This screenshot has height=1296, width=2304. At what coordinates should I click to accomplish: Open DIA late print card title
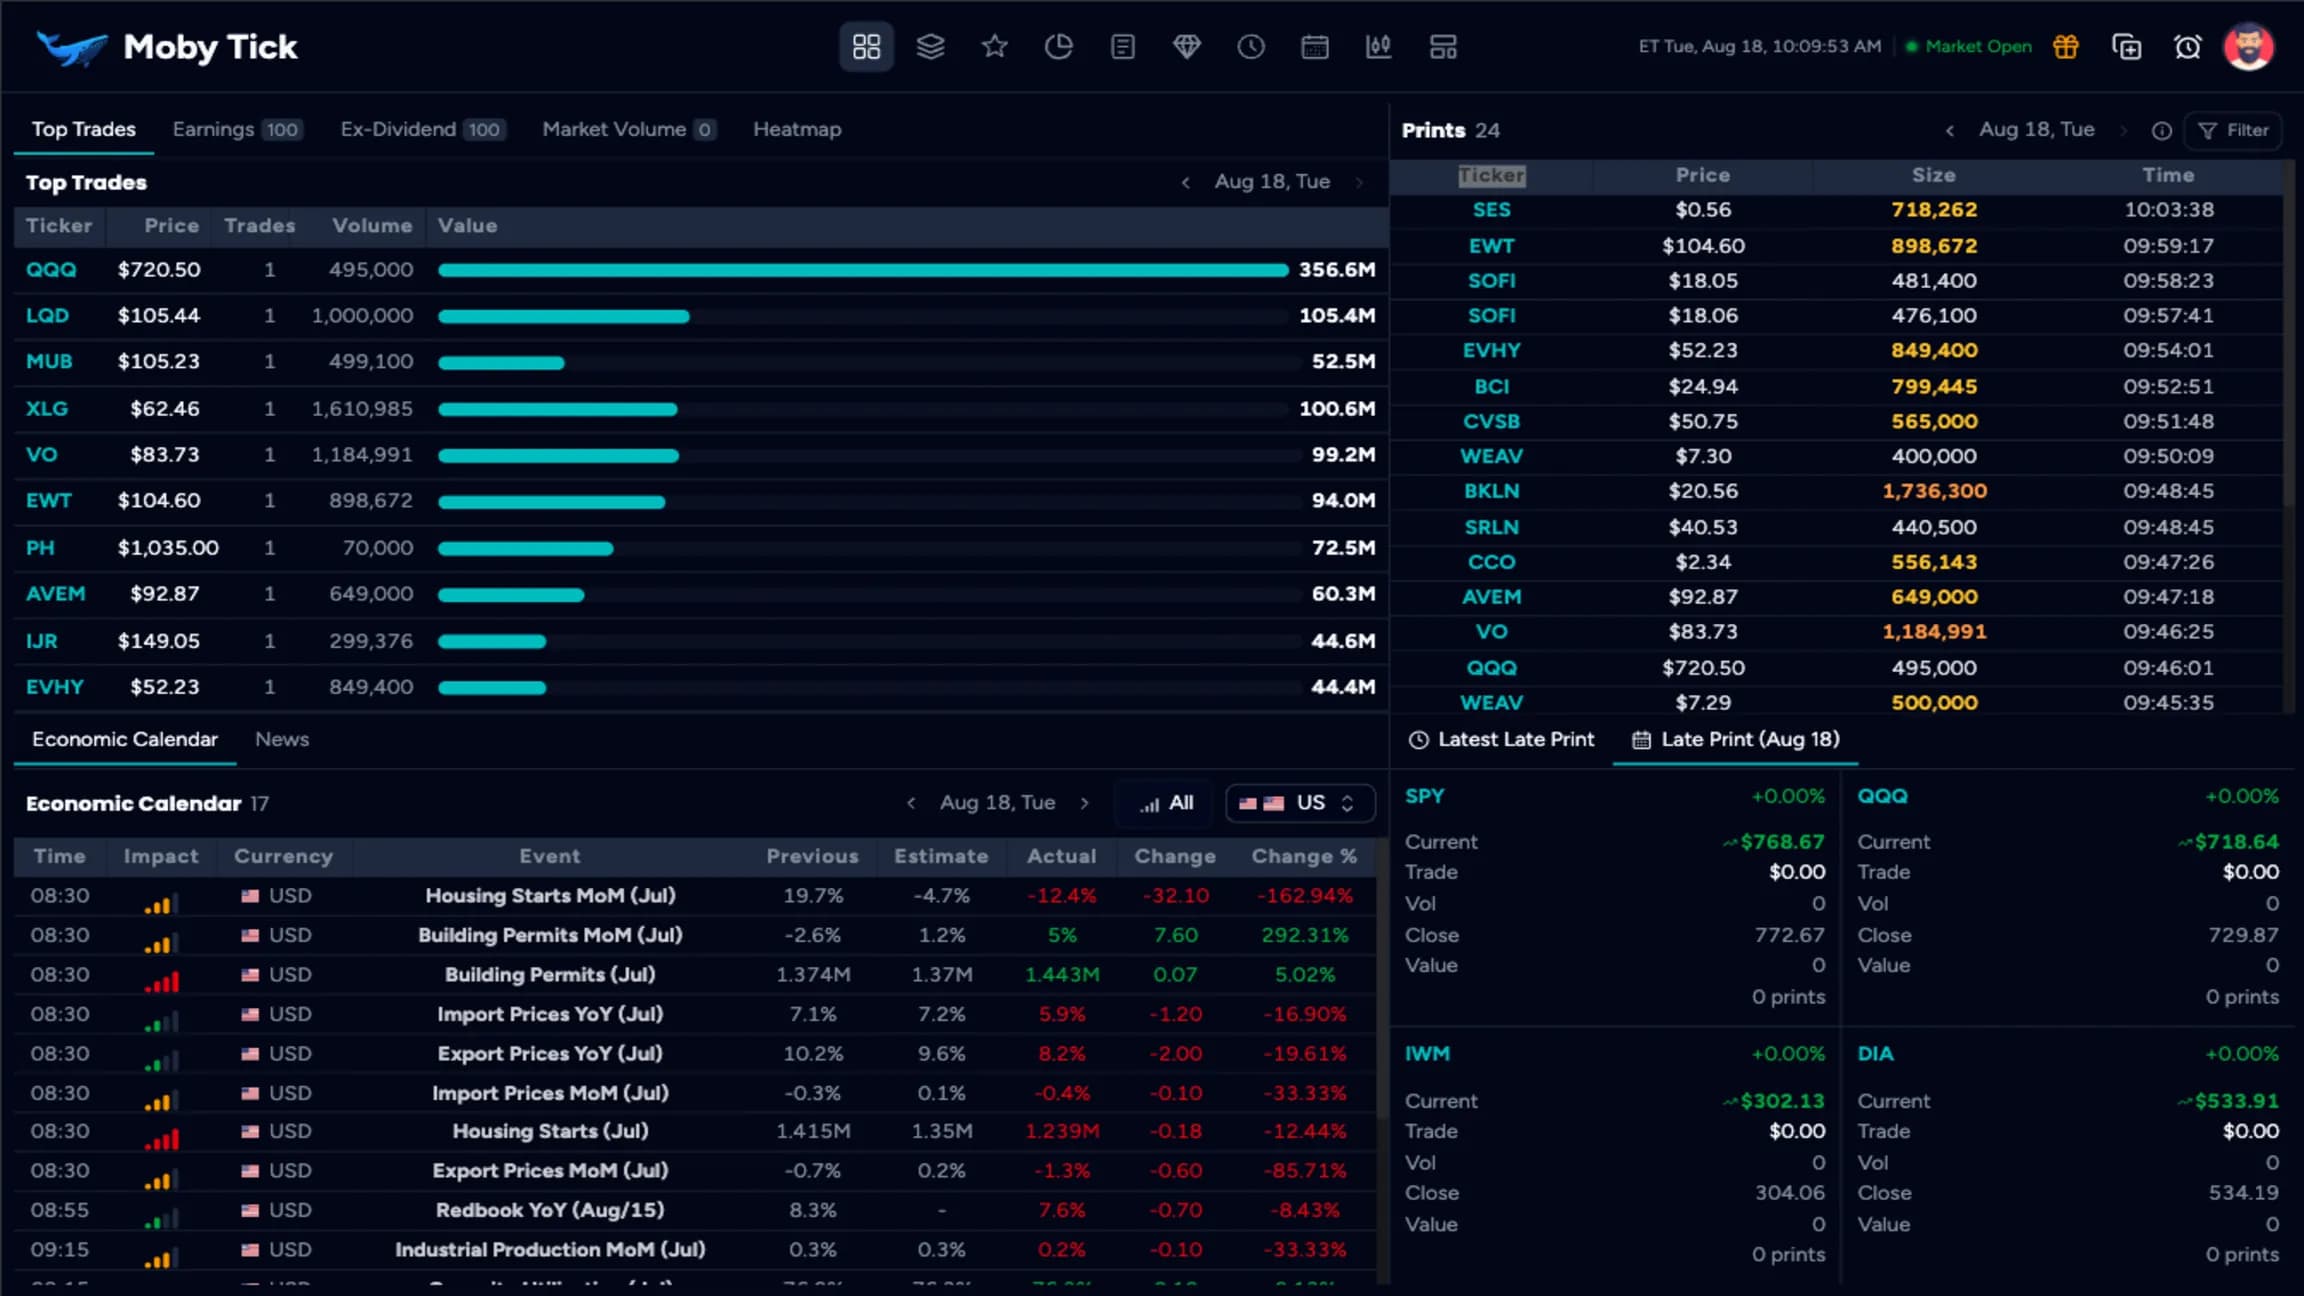[x=1875, y=1053]
